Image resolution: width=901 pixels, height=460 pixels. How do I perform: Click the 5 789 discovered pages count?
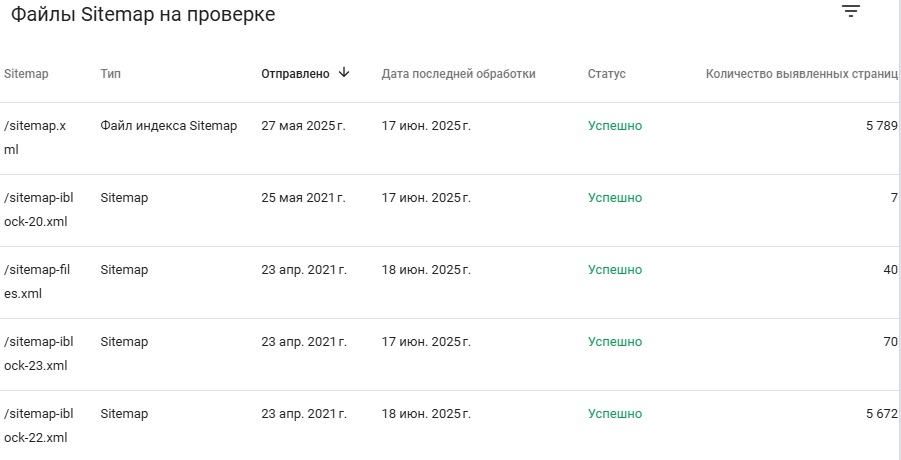[x=881, y=126]
